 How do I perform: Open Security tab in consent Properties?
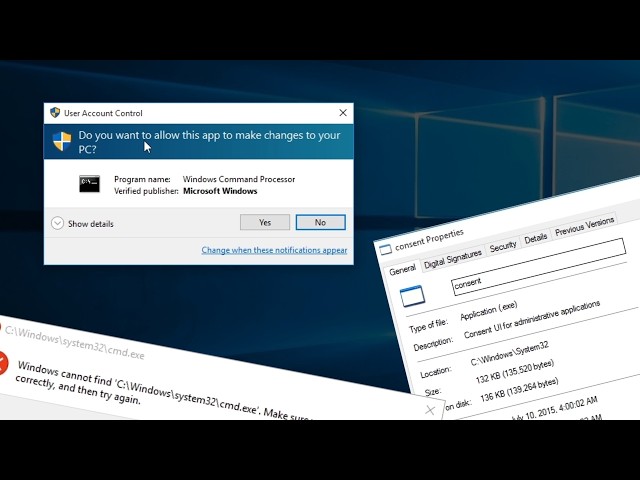click(503, 246)
